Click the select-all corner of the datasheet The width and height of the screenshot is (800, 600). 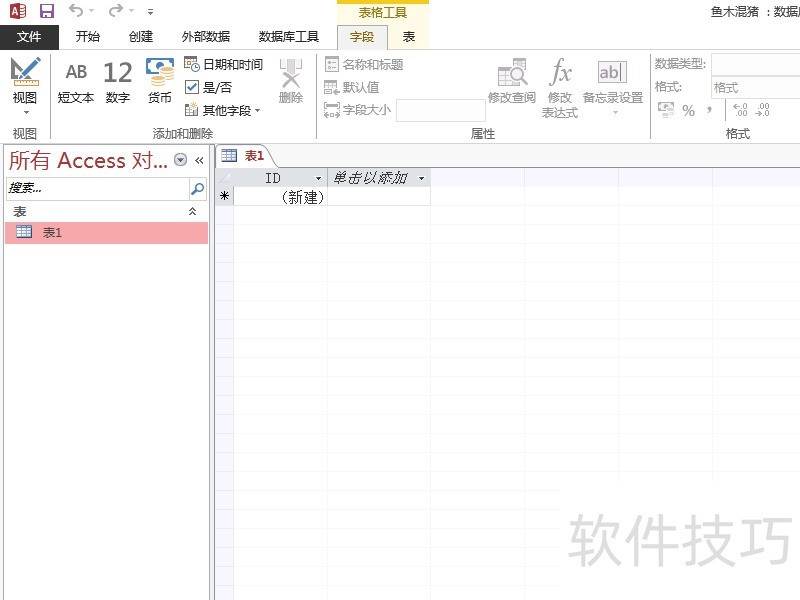click(x=224, y=178)
